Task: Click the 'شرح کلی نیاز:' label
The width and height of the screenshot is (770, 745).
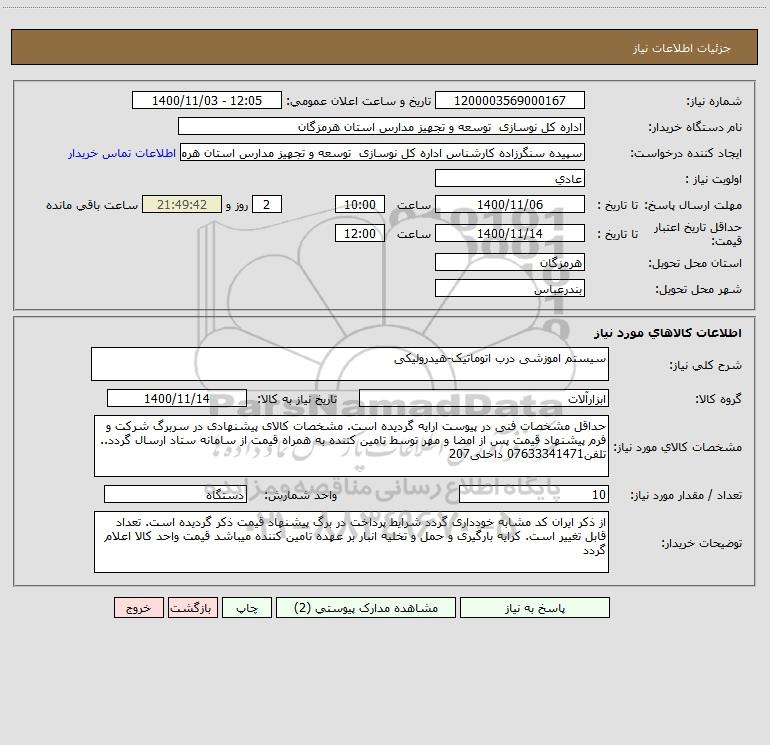Action: point(706,365)
